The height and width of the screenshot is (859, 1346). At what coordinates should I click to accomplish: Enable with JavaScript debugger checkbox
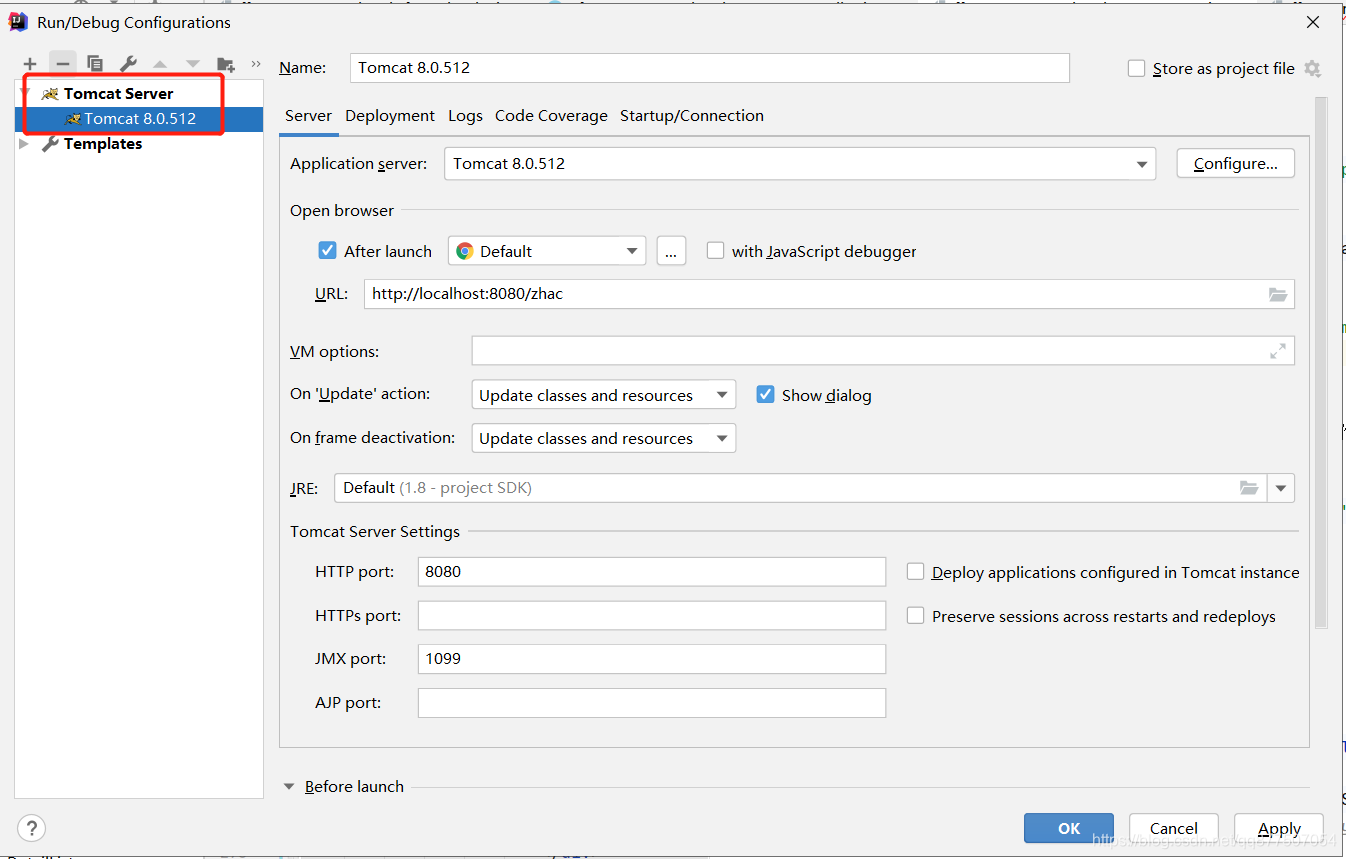click(x=715, y=251)
